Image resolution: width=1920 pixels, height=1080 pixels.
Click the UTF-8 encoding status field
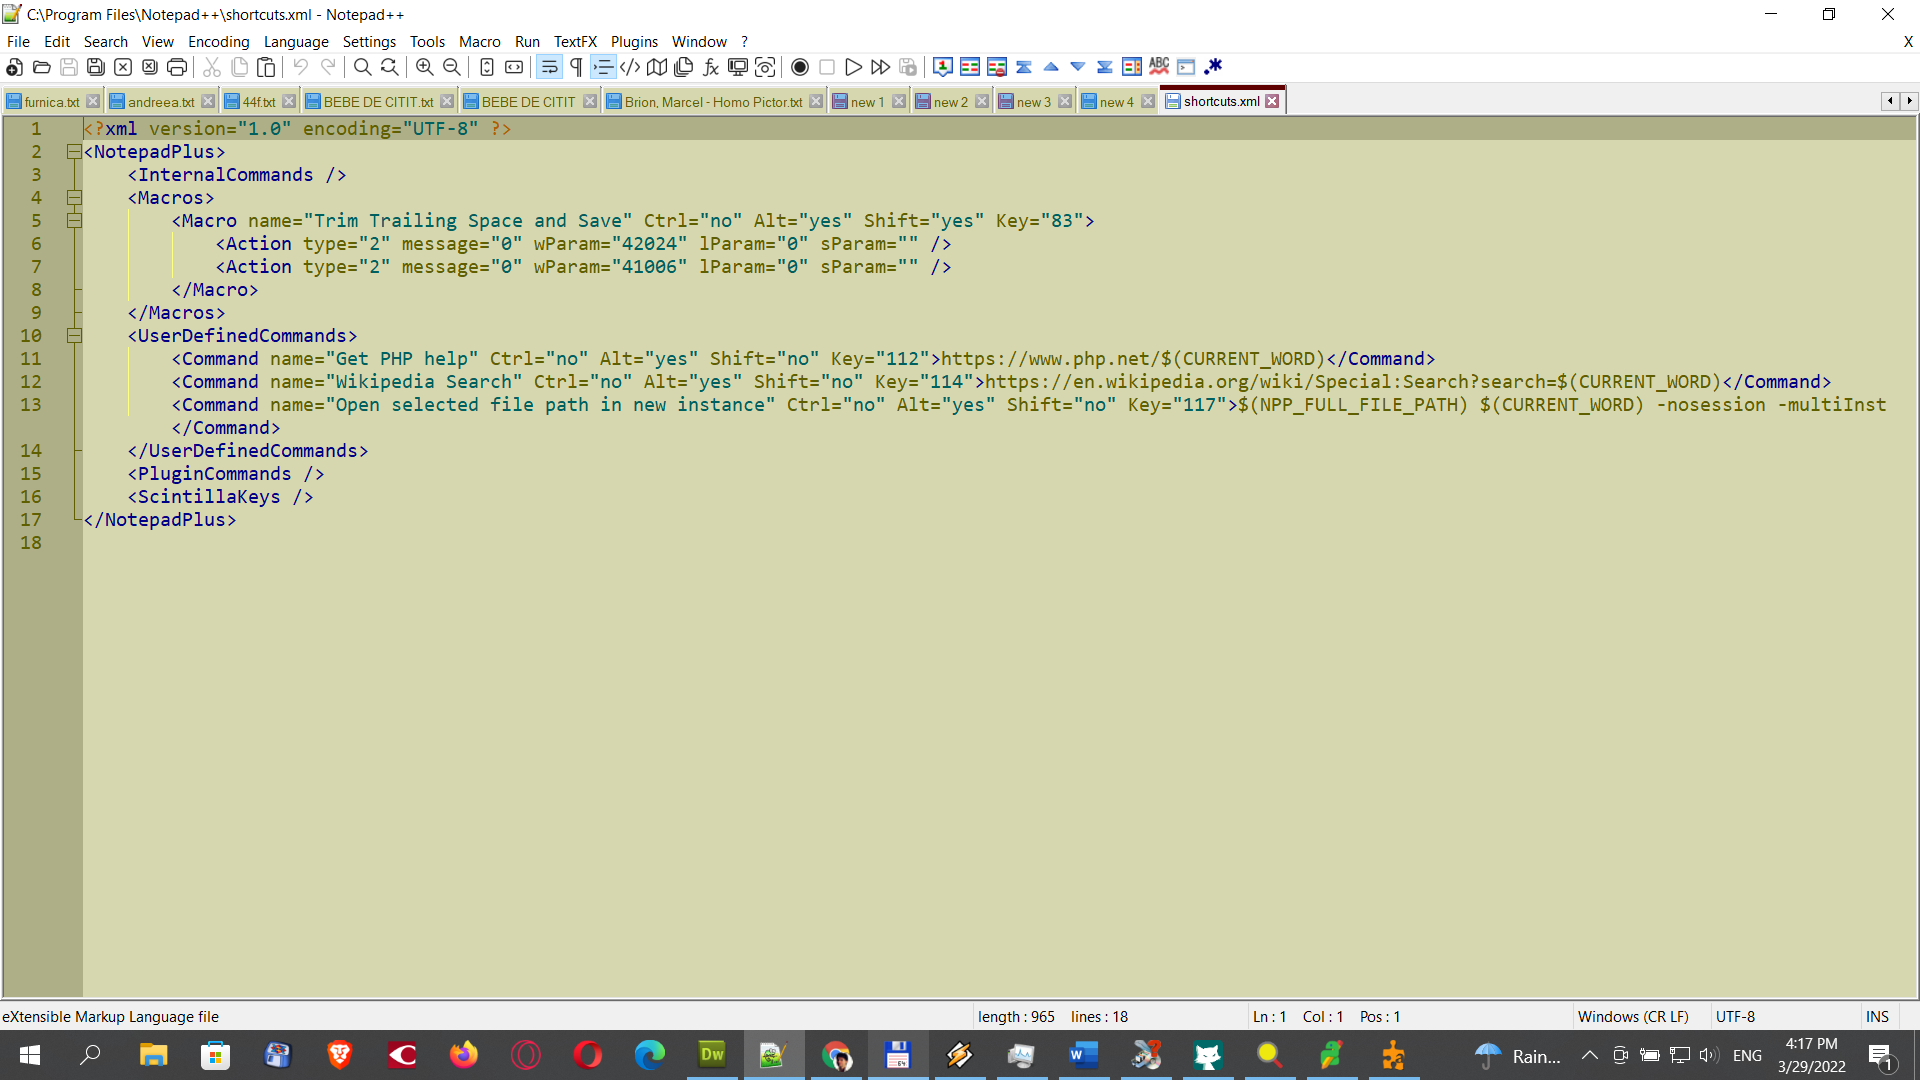[x=1735, y=1016]
